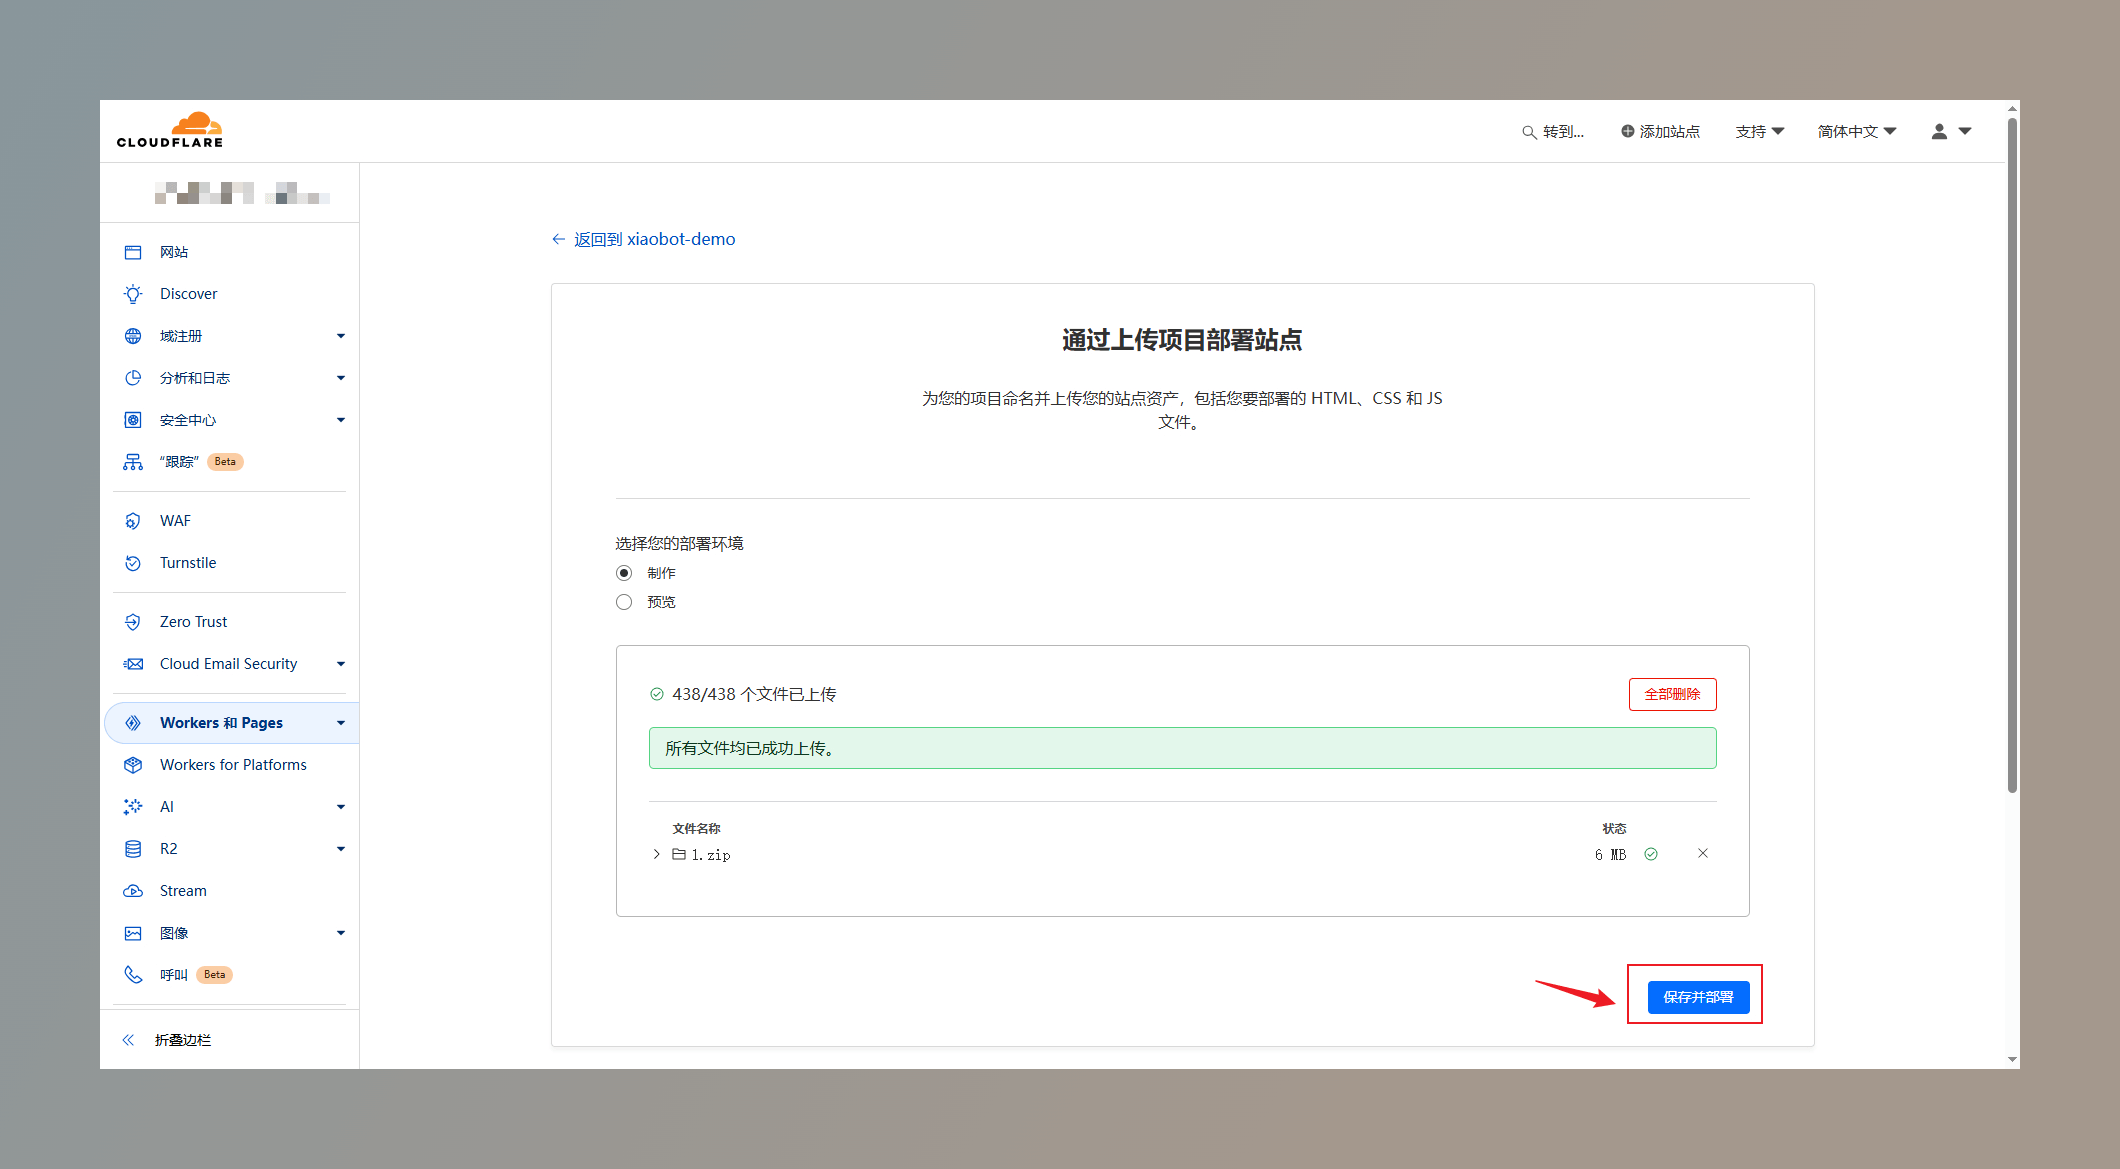Expand Cloud Email Security arrow

point(341,664)
